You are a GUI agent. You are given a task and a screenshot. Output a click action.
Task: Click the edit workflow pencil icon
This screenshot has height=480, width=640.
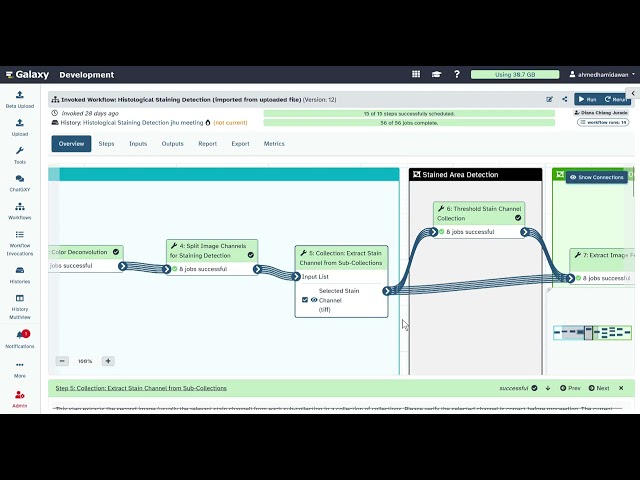click(549, 99)
